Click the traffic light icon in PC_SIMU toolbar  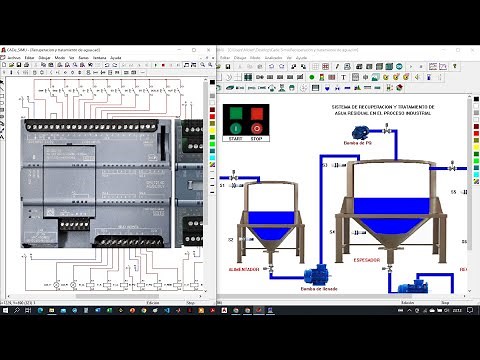coord(322,77)
